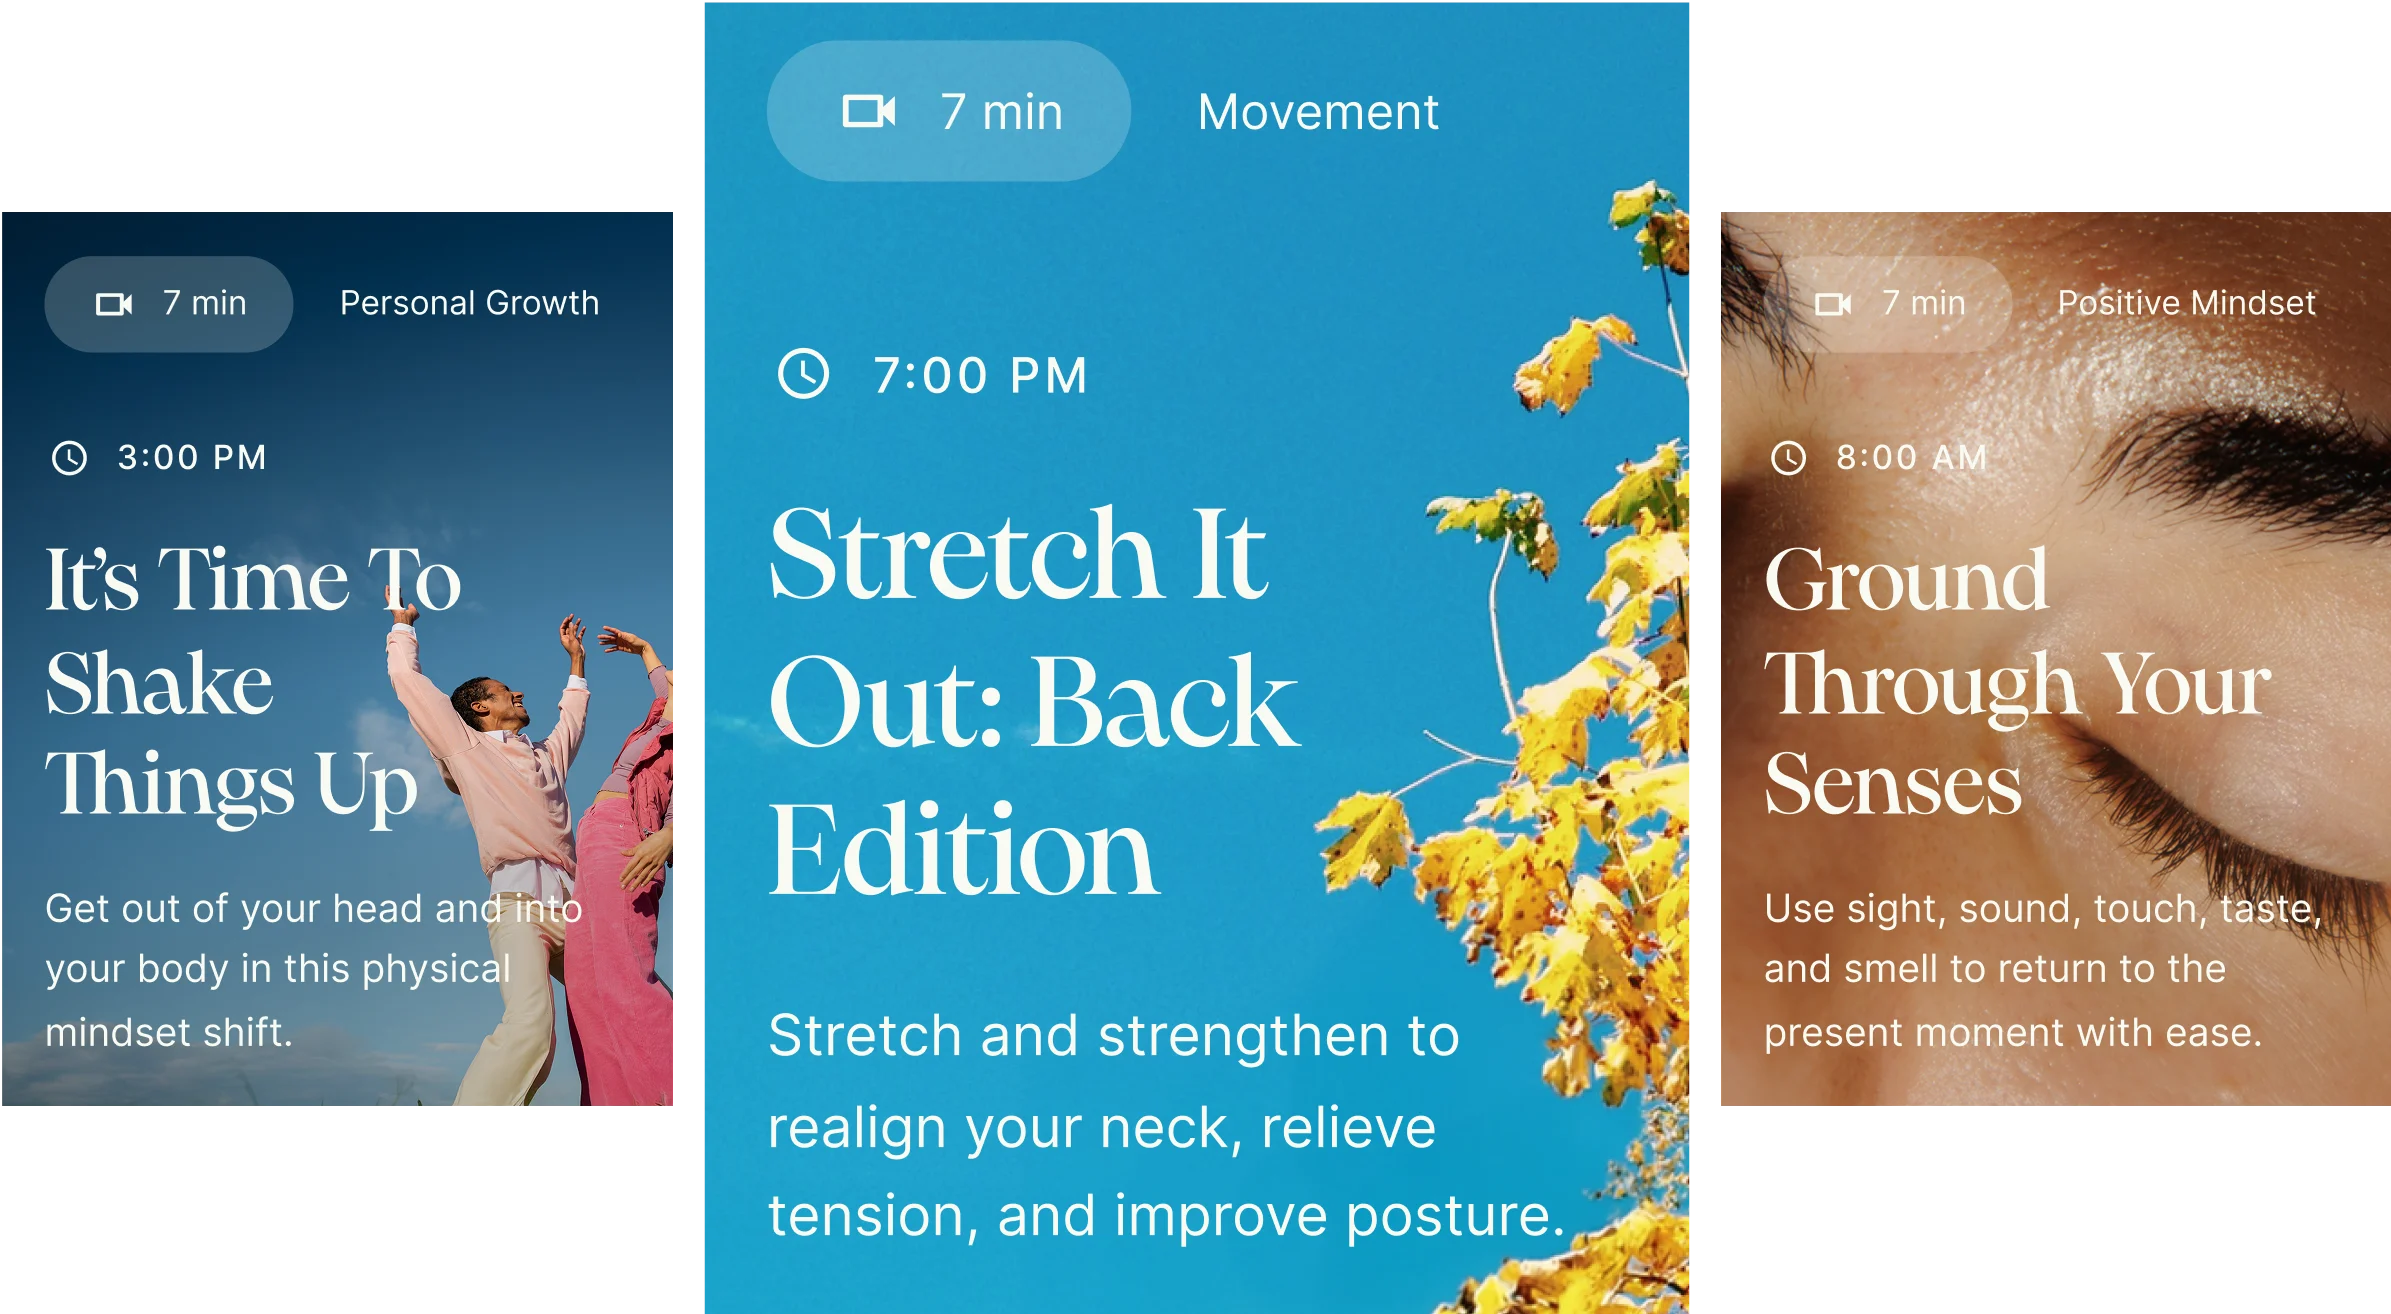The width and height of the screenshot is (2391, 1314).
Task: Click the video camera icon on Personal Growth card
Action: 114,304
